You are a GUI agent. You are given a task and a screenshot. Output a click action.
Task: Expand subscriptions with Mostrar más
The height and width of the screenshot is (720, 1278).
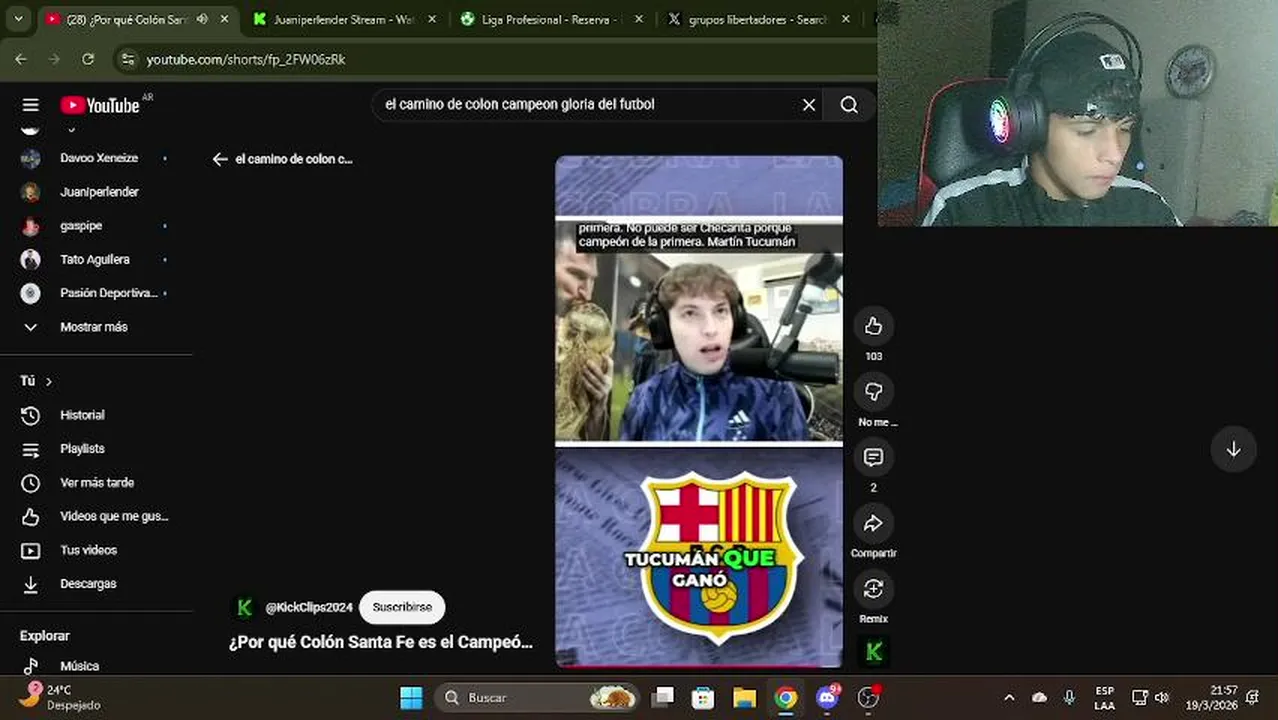click(x=96, y=327)
